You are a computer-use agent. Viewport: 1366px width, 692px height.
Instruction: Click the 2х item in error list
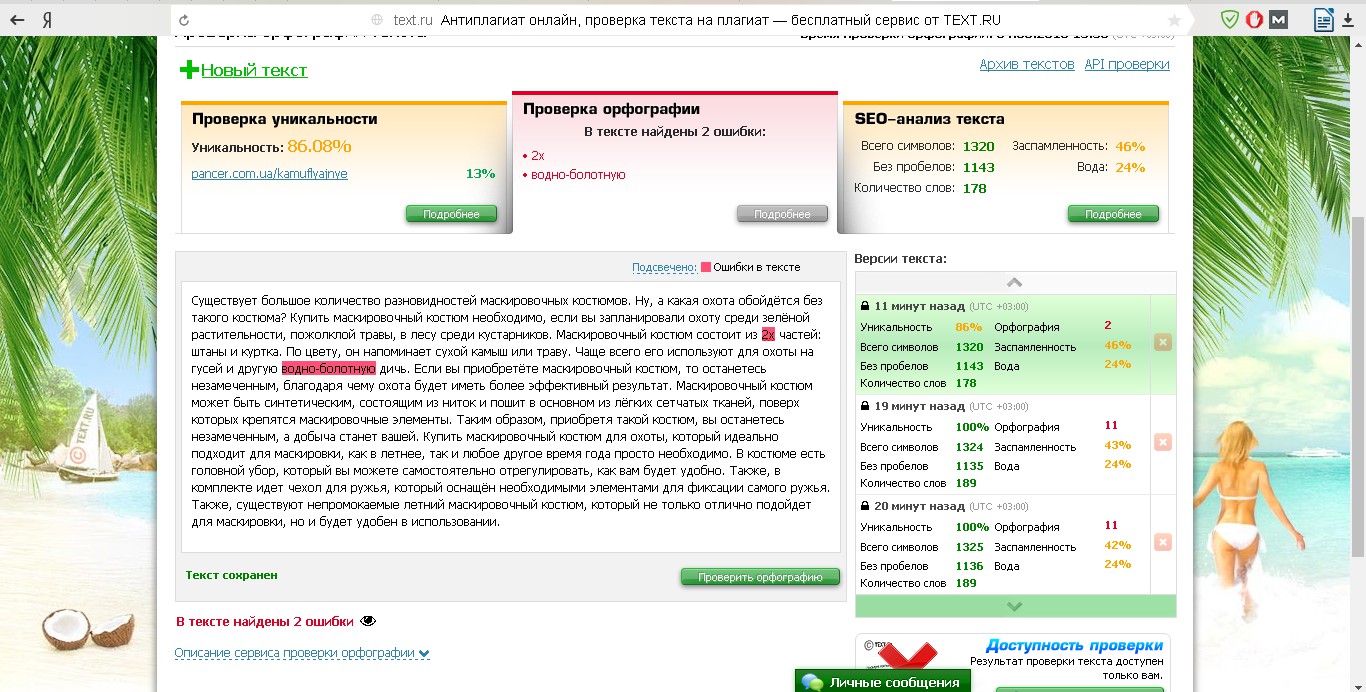click(537, 156)
